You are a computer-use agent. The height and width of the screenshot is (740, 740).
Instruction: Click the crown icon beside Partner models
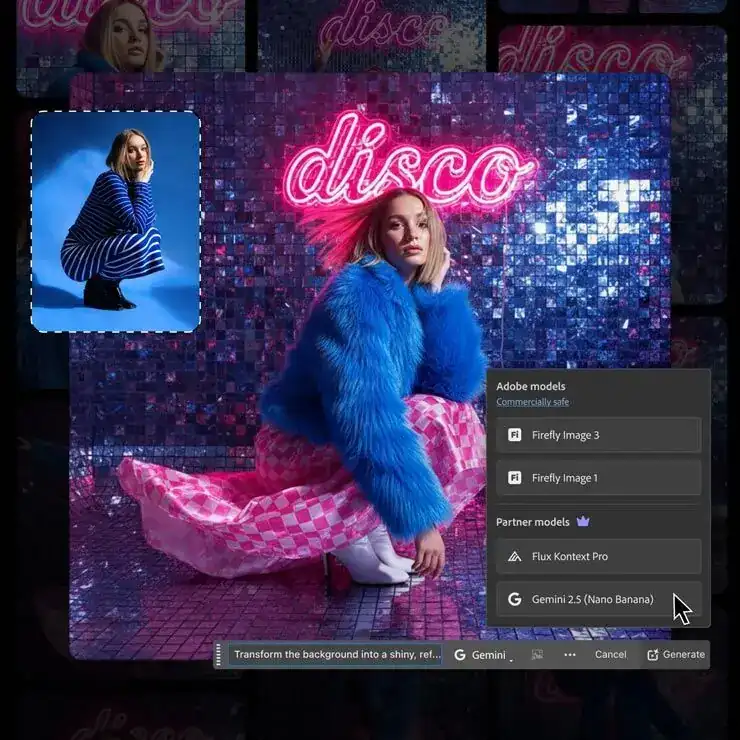click(x=585, y=522)
